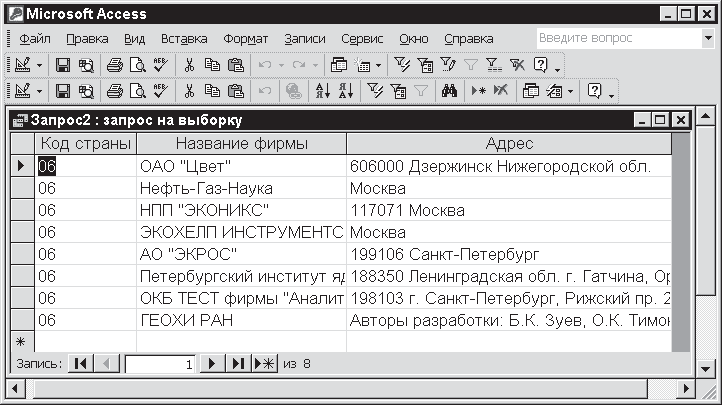Go to the last record using the navigation bar
This screenshot has height=405, width=722.
click(x=238, y=364)
